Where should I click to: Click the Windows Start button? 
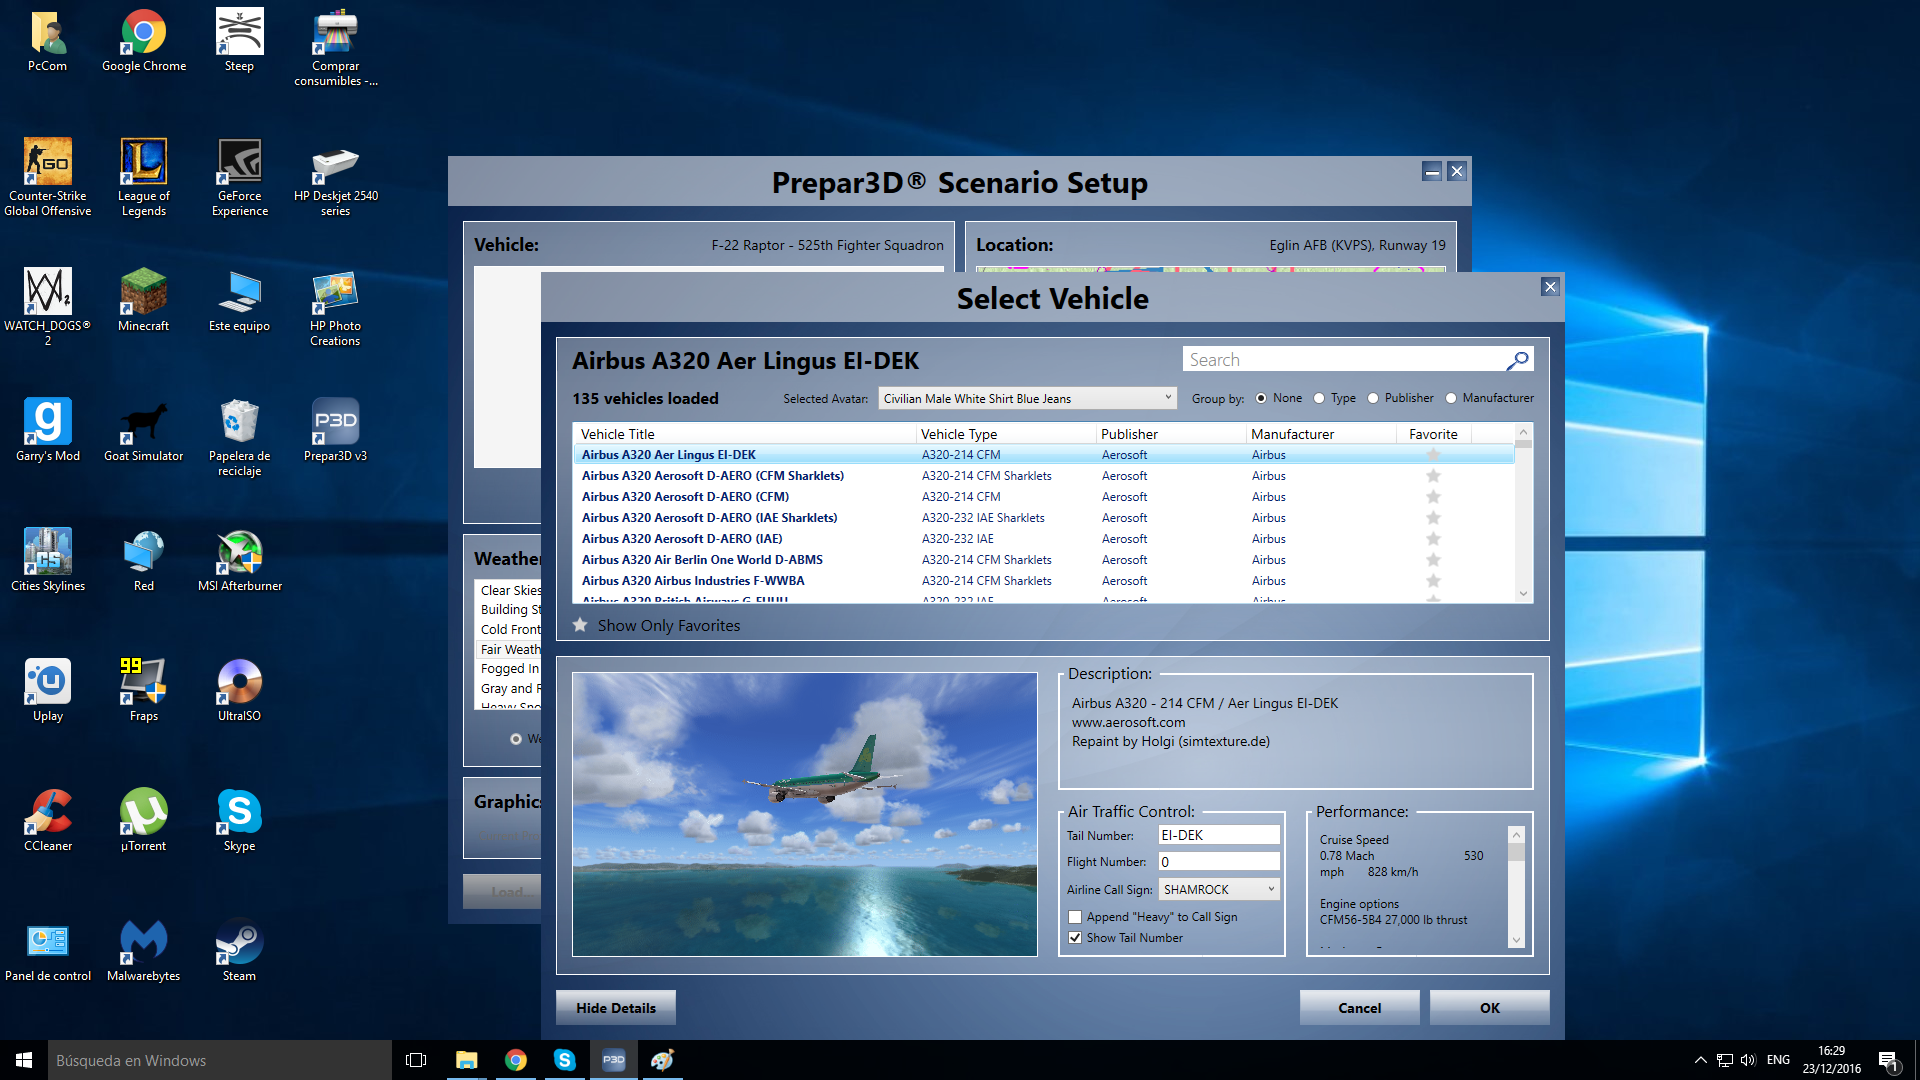point(24,1060)
